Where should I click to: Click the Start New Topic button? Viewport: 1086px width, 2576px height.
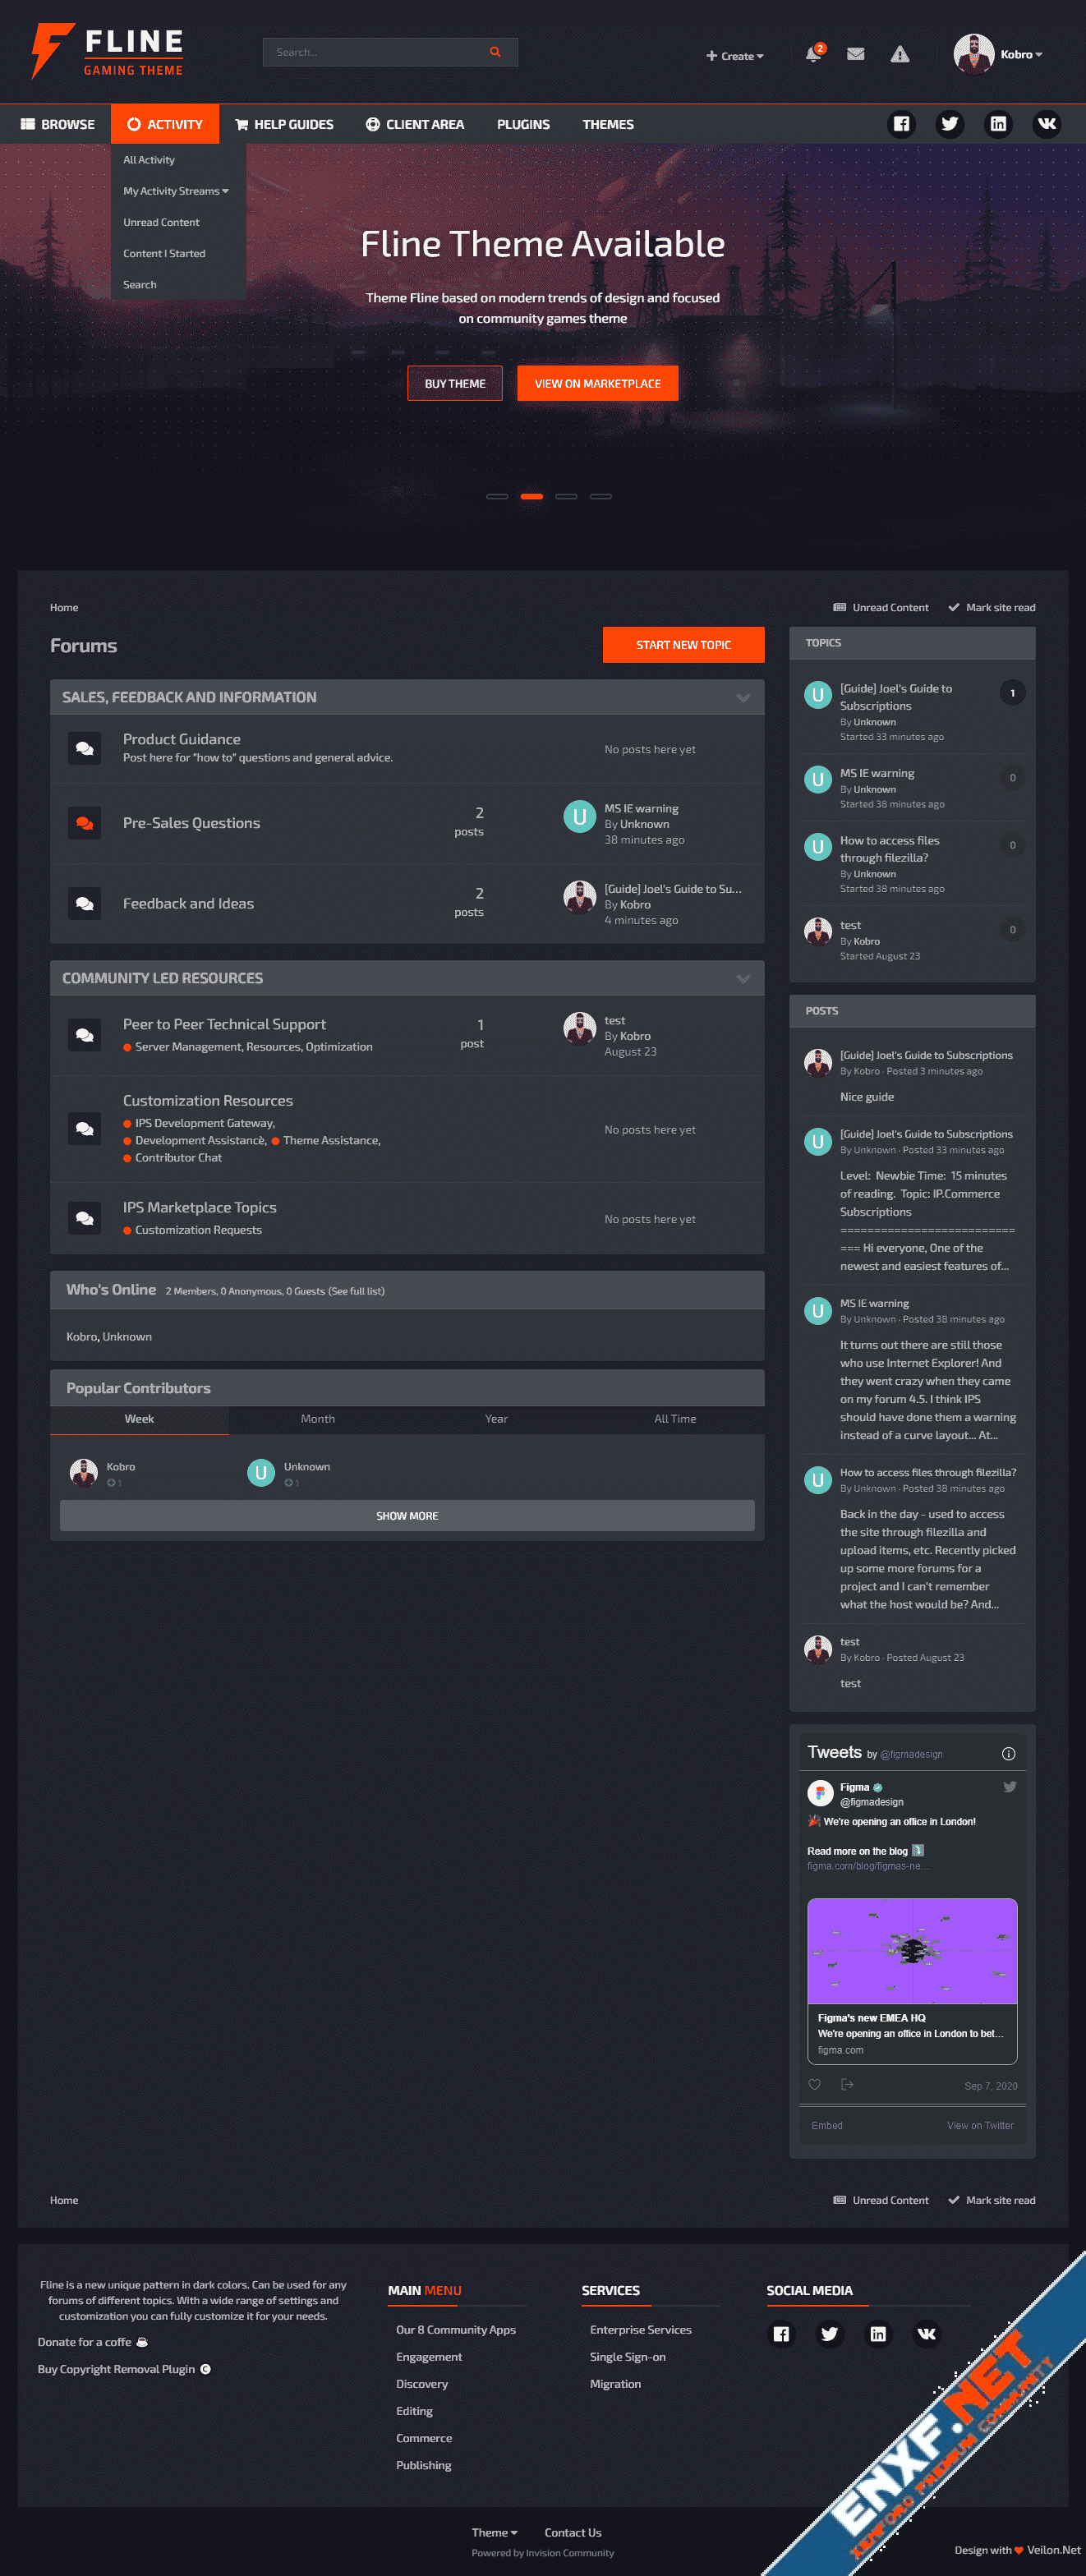click(x=684, y=645)
